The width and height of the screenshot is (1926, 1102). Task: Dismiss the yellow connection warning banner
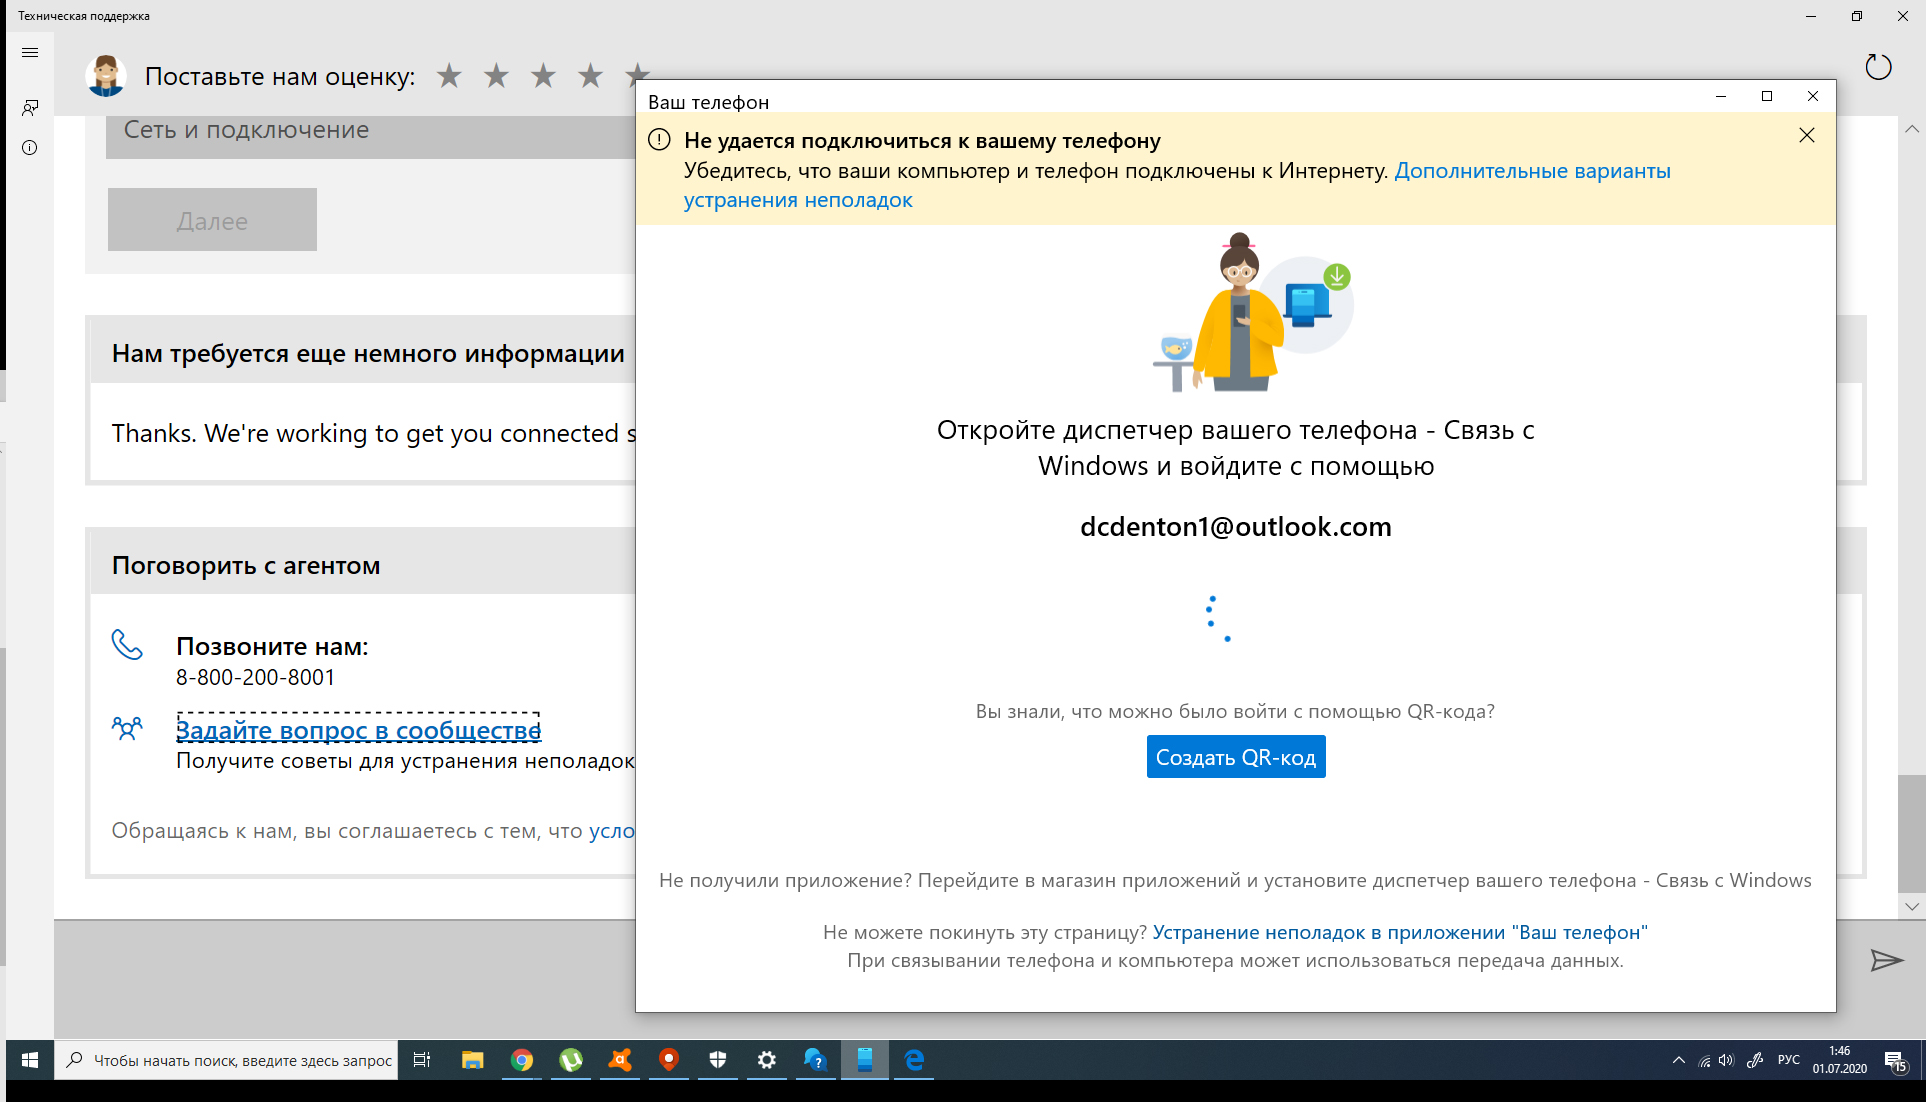pyautogui.click(x=1806, y=136)
